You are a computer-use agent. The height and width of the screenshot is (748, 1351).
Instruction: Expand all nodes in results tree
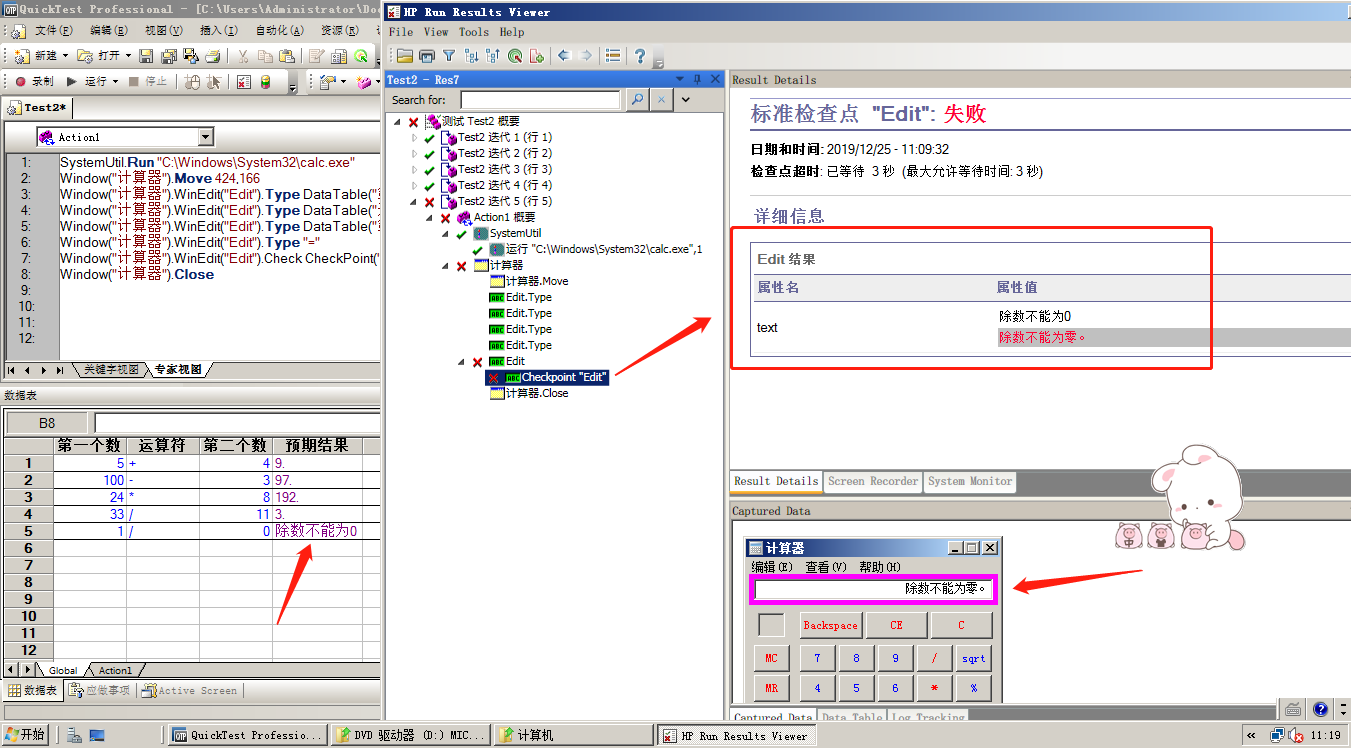(471, 56)
